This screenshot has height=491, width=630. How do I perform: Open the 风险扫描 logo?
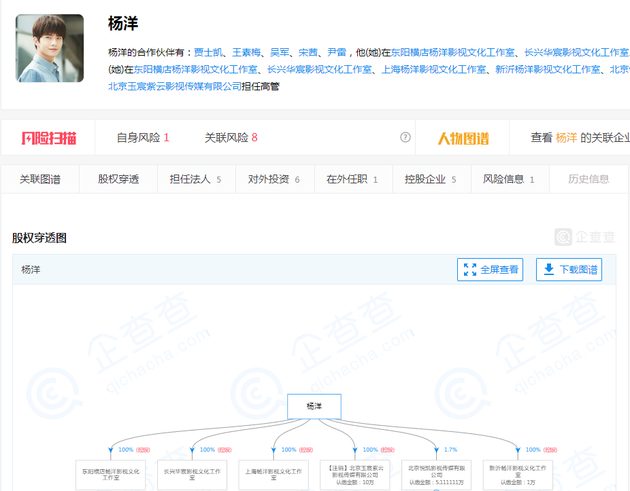(x=49, y=137)
